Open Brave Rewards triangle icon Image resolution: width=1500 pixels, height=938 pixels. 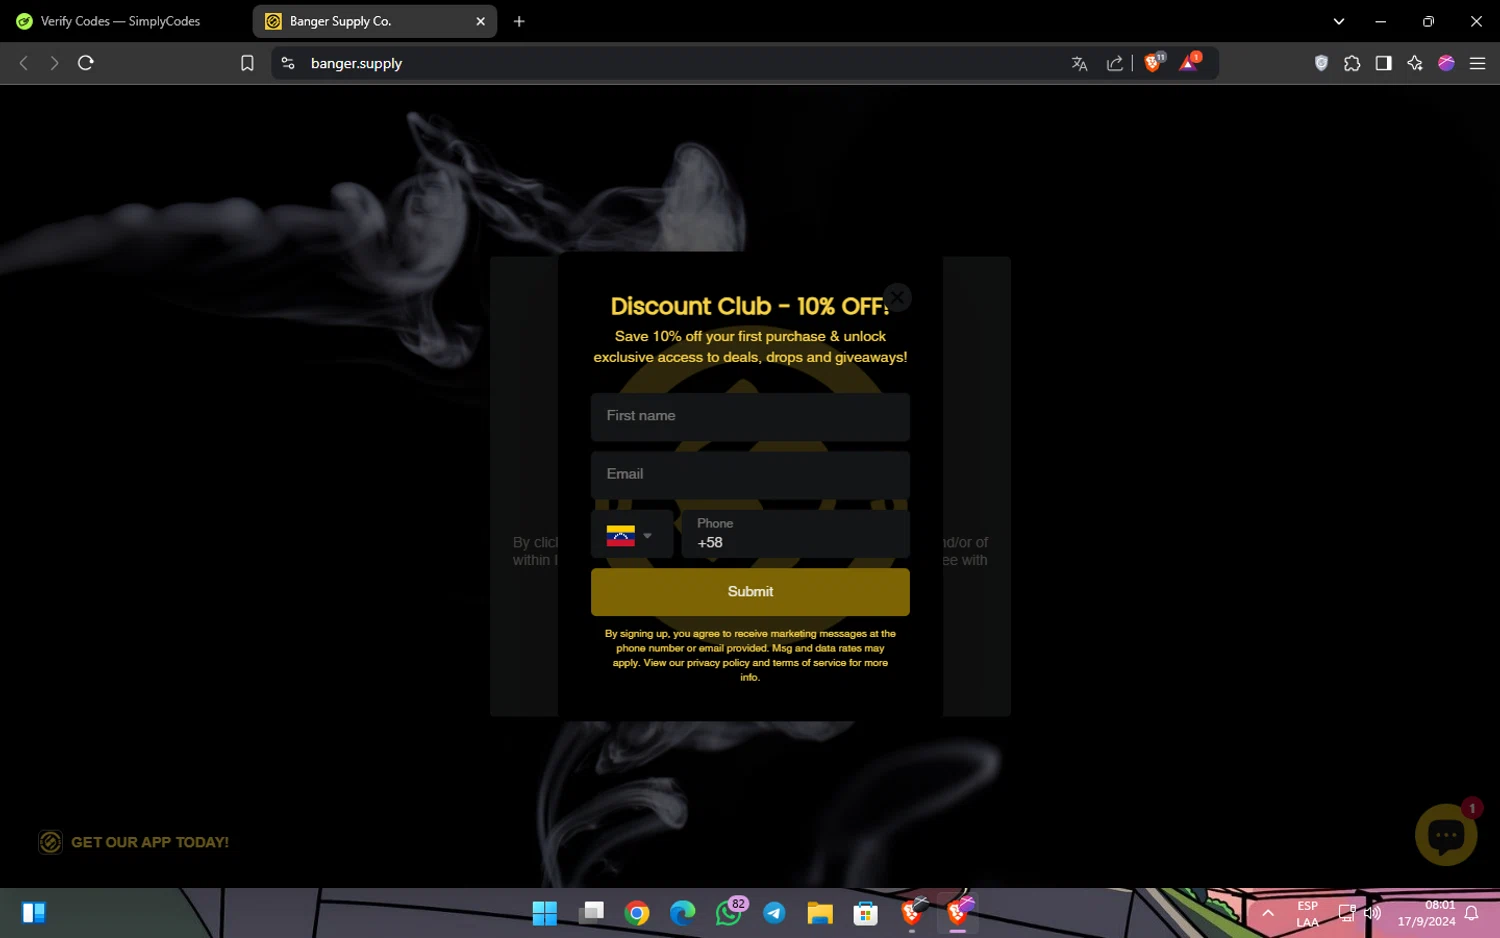(1189, 63)
